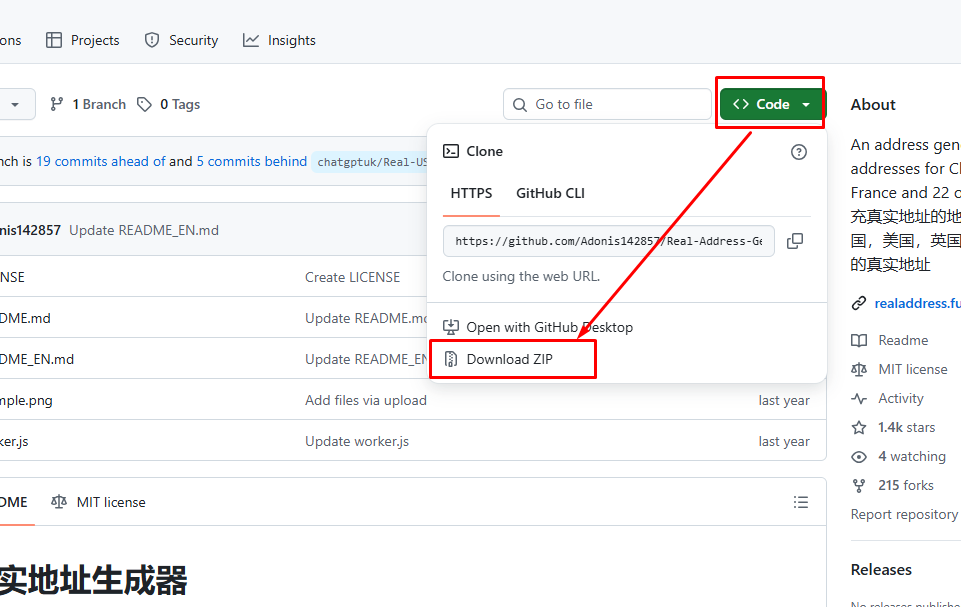This screenshot has width=961, height=607.
Task: Open Add files via upload commit
Action: [366, 400]
